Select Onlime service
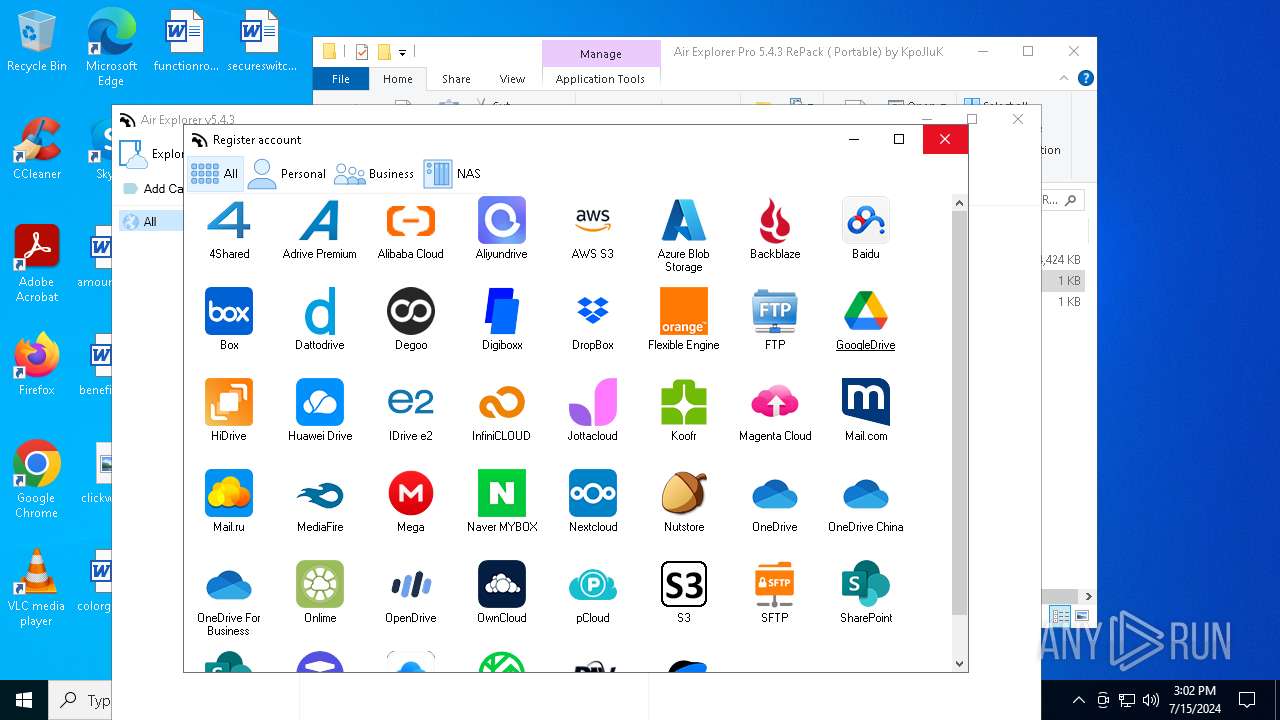 click(320, 593)
